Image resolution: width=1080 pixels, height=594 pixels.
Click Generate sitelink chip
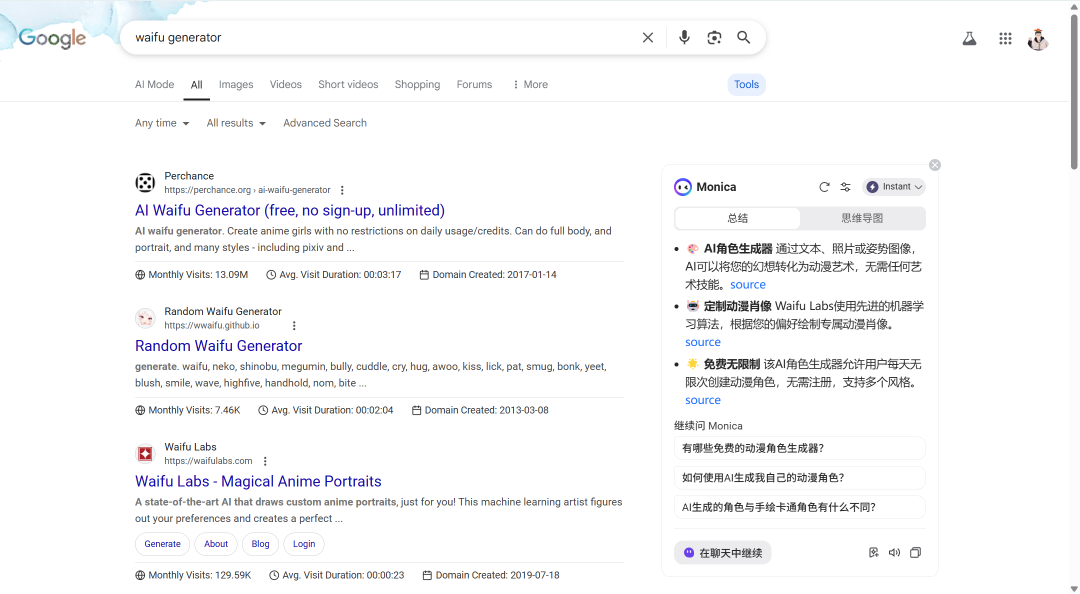pyautogui.click(x=163, y=544)
